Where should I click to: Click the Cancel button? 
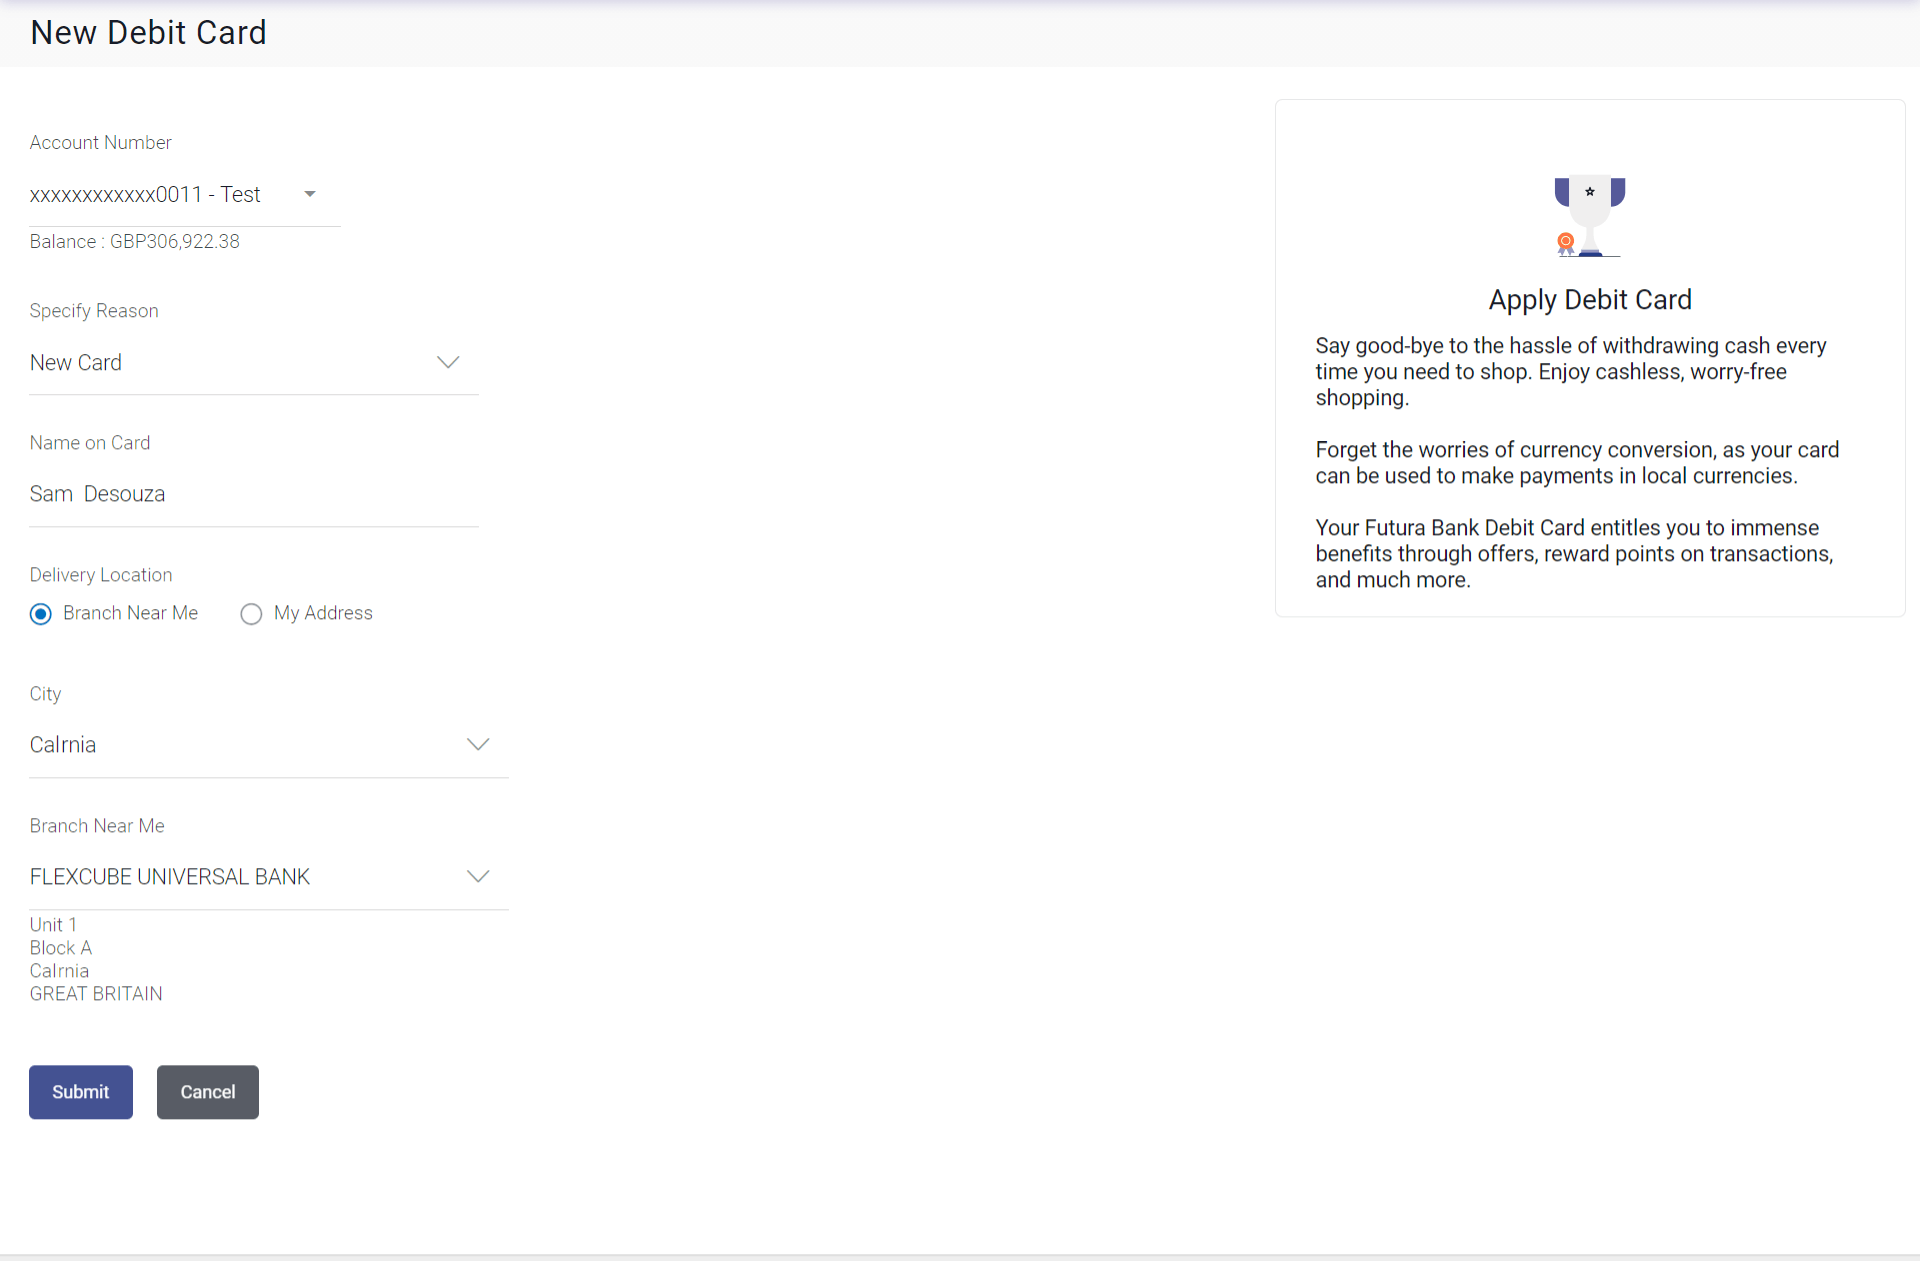[x=207, y=1091]
